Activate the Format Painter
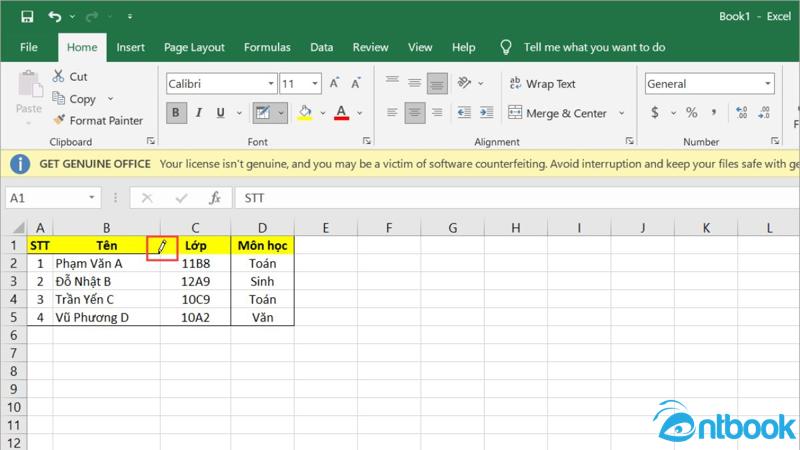 point(98,120)
